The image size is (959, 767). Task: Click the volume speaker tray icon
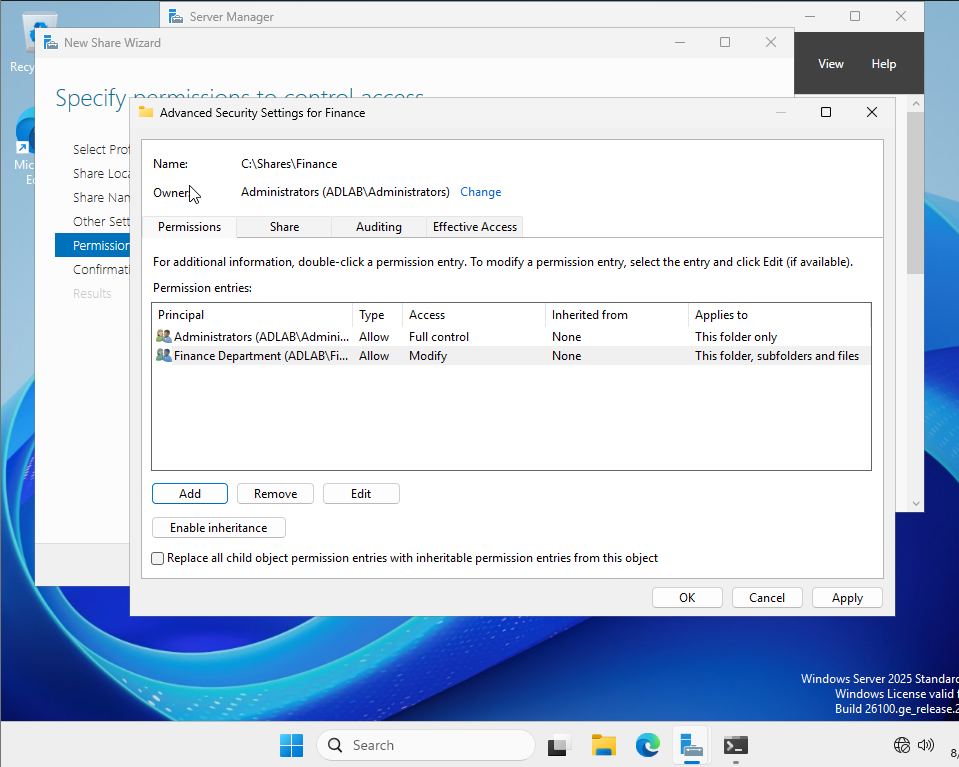point(926,745)
